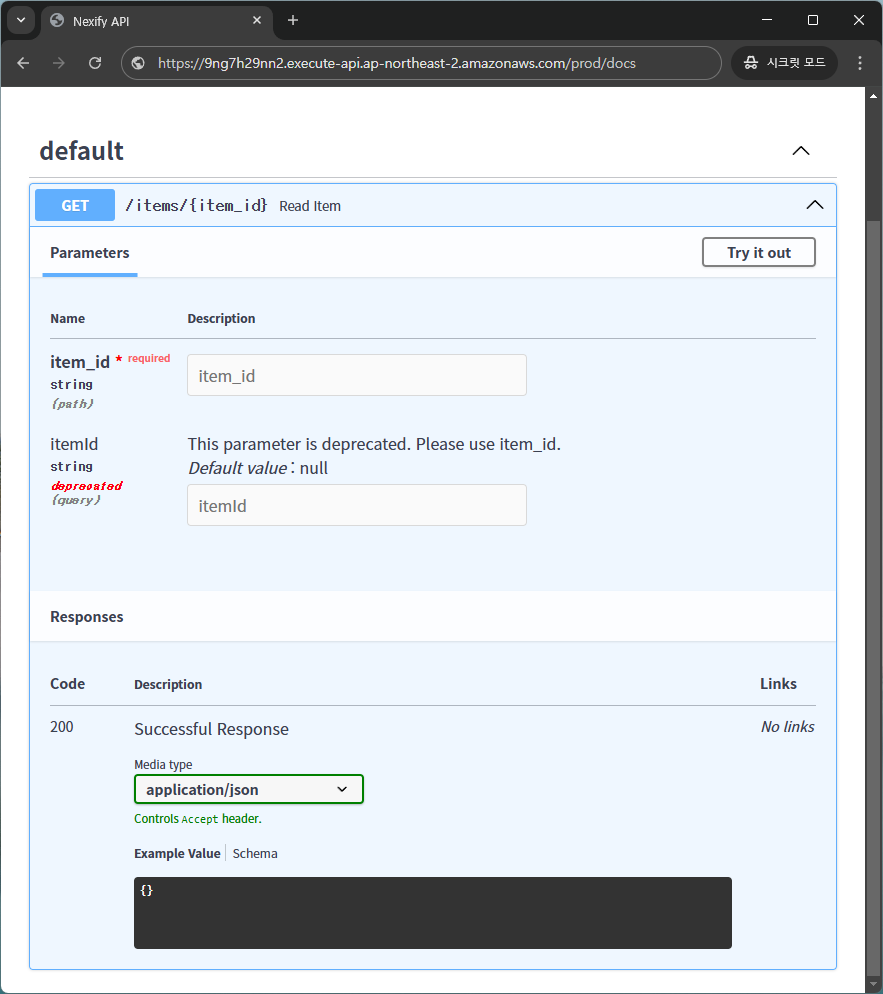Collapse the GET /items/{item_id} operation
The image size is (883, 994).
[815, 205]
